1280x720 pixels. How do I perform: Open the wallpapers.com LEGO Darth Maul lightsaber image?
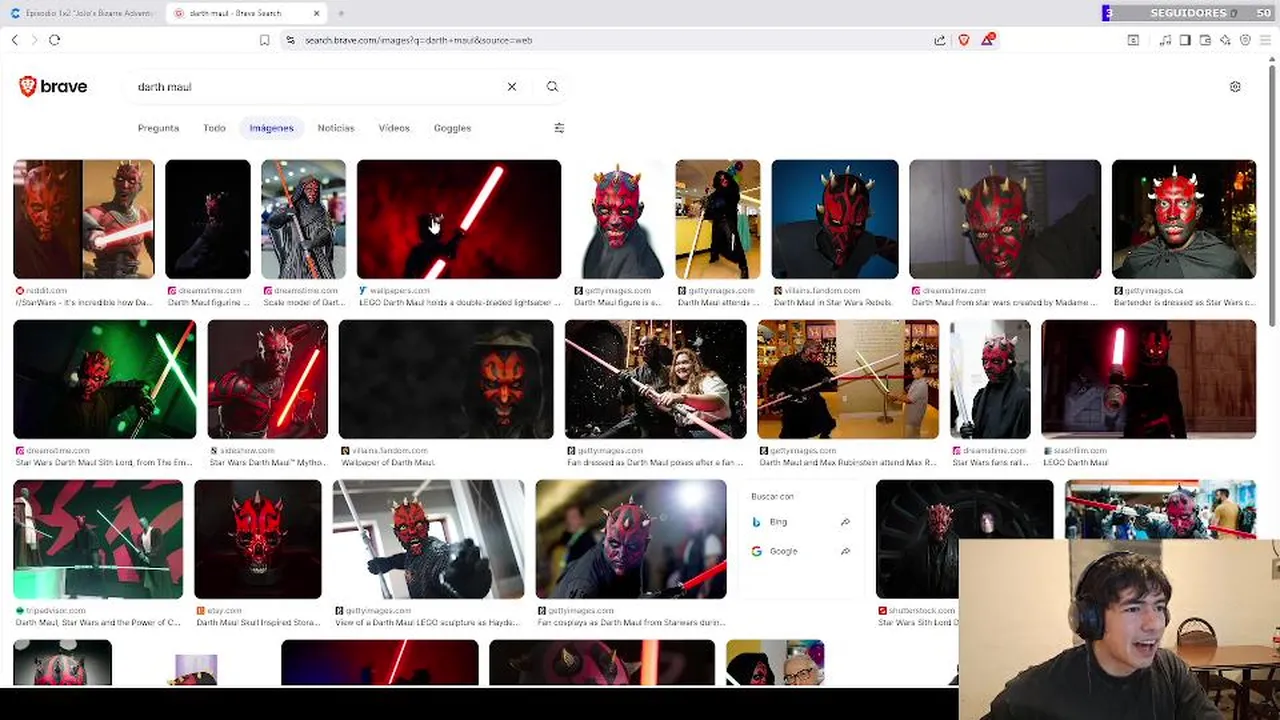tap(459, 219)
